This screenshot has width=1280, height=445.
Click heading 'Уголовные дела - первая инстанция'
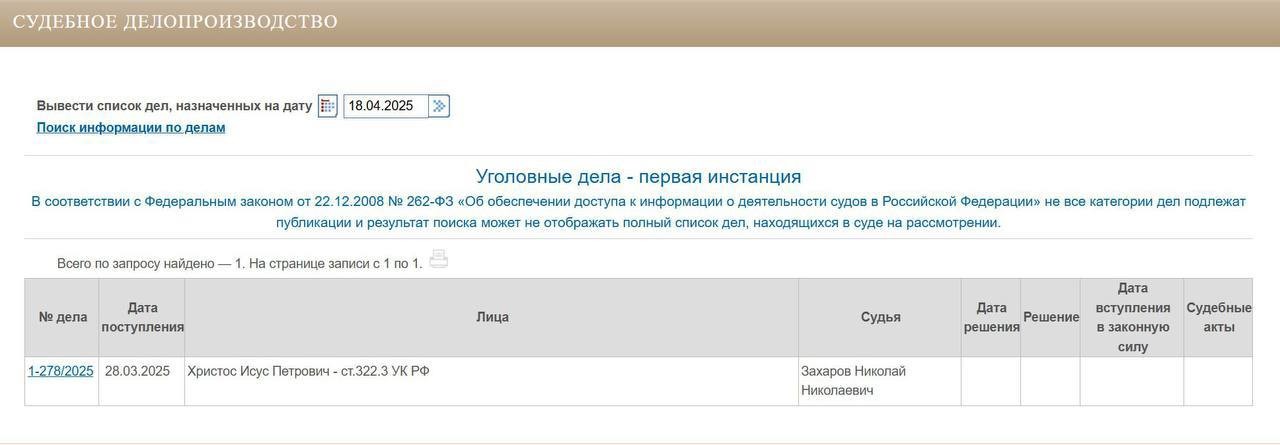pyautogui.click(x=638, y=177)
